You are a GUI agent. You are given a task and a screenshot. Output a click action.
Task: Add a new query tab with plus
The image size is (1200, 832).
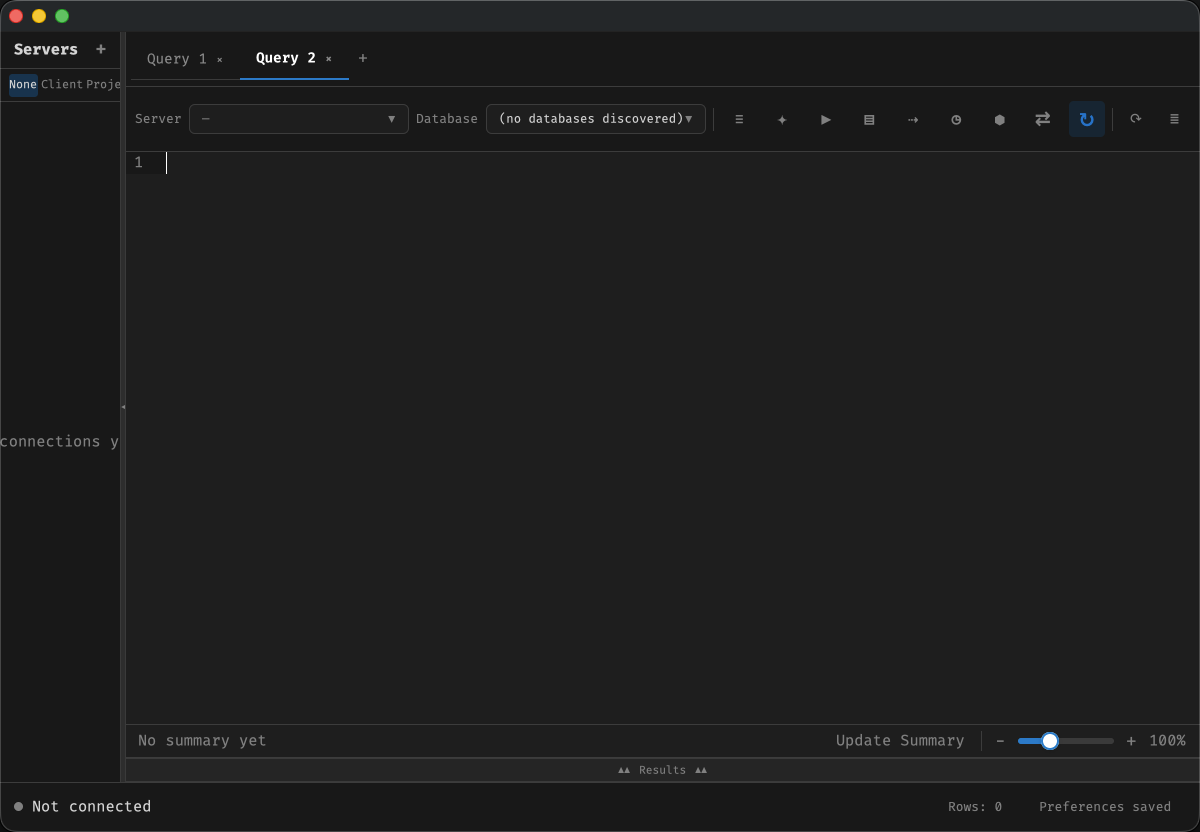tap(363, 58)
